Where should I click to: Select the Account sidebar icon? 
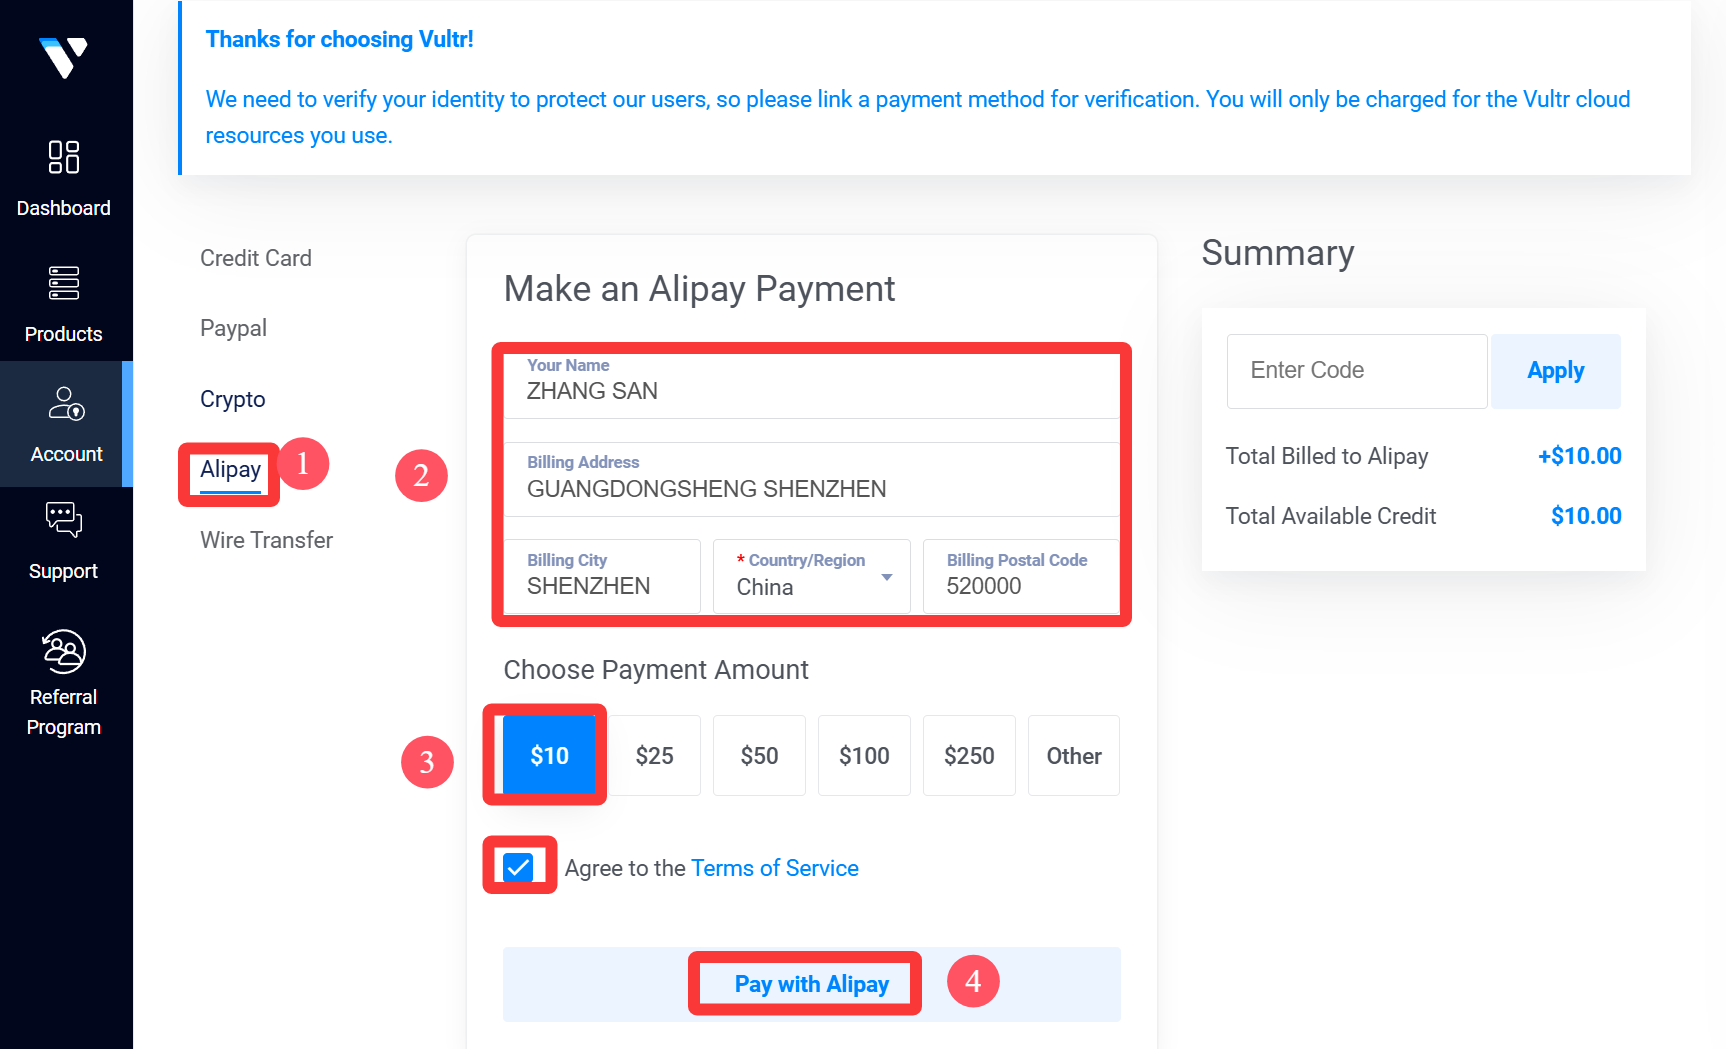coord(66,404)
